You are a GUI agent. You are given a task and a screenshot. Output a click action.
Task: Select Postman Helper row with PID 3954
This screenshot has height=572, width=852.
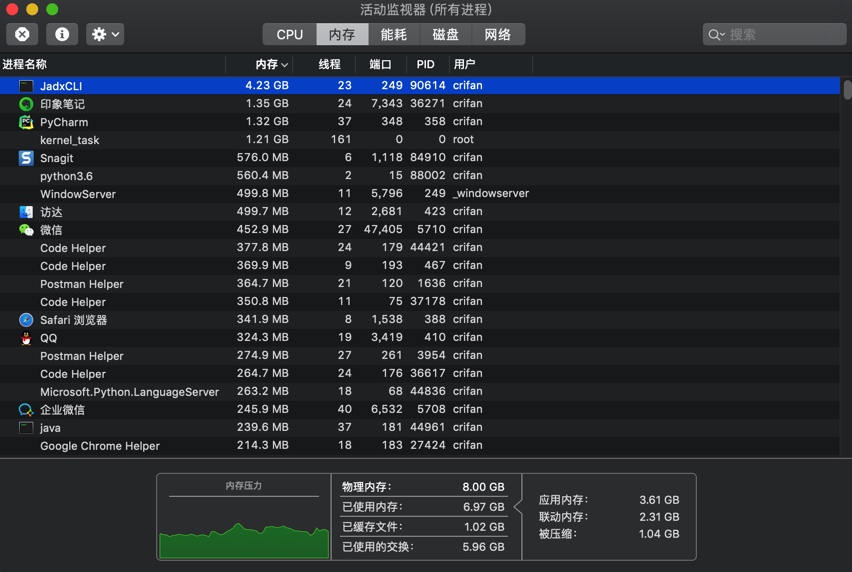click(x=419, y=355)
